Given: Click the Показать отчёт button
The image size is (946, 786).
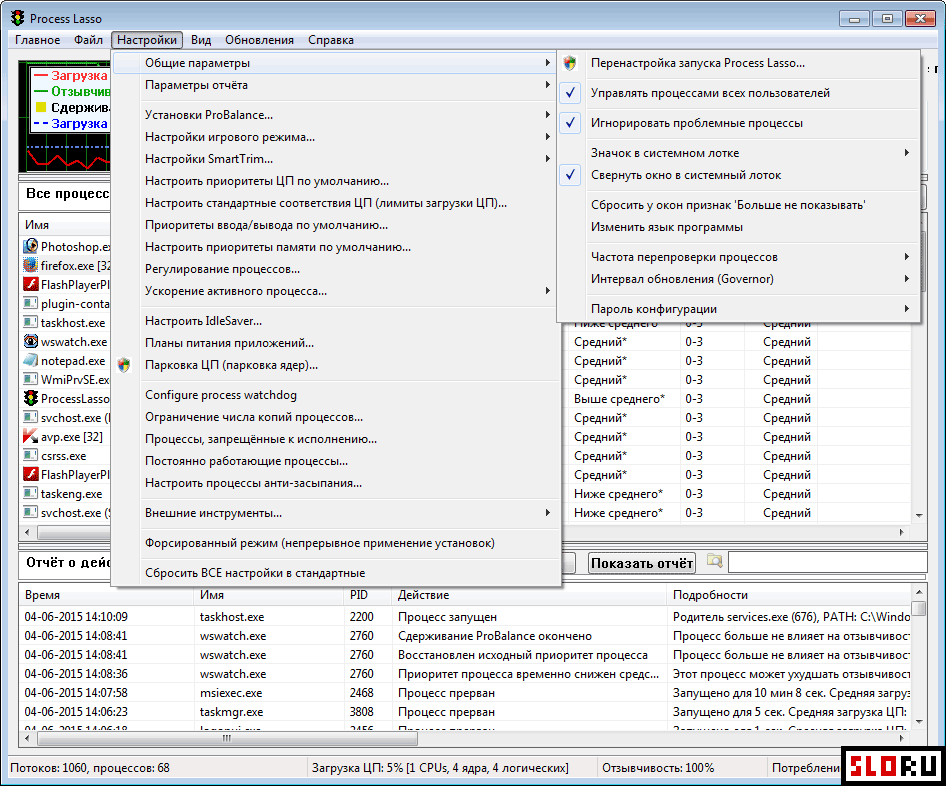Looking at the screenshot, I should [x=641, y=563].
